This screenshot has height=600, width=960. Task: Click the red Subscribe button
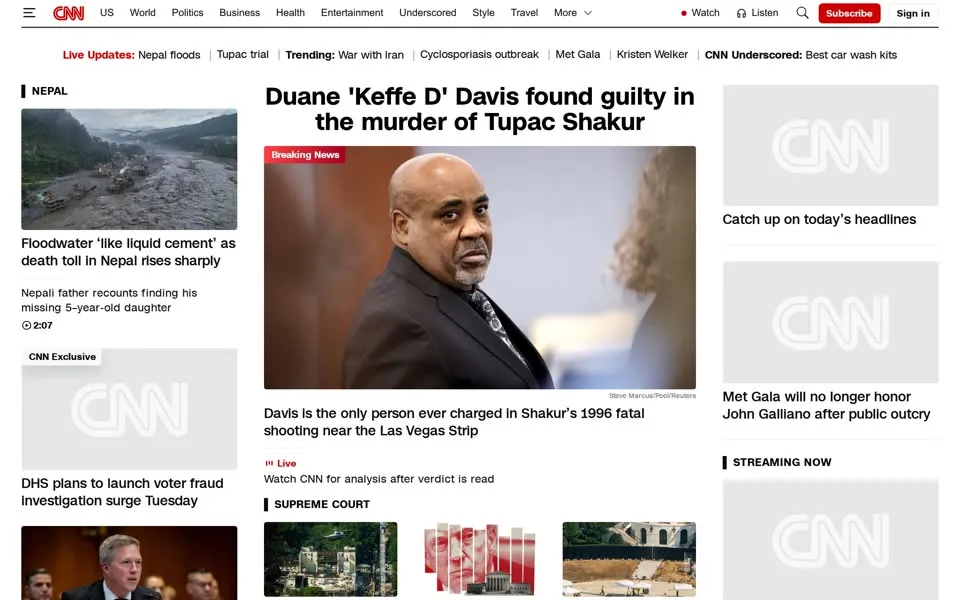[849, 13]
